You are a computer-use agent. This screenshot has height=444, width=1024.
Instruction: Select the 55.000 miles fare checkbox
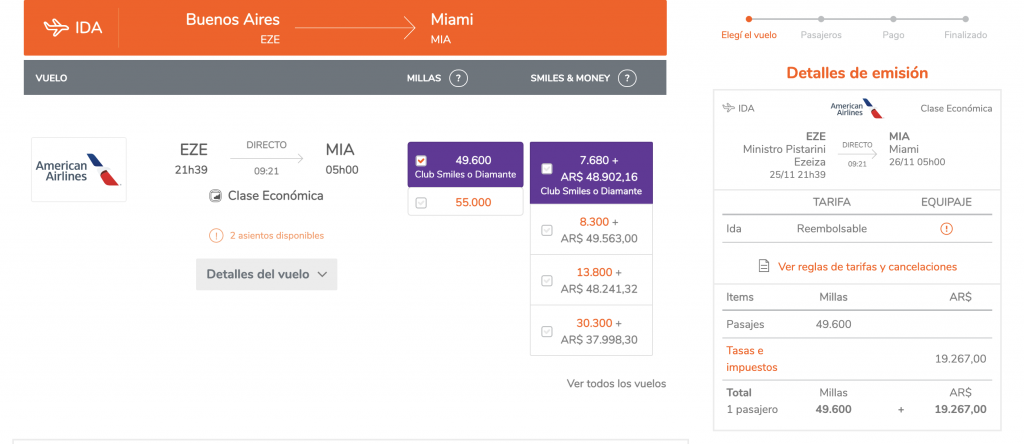coord(421,203)
